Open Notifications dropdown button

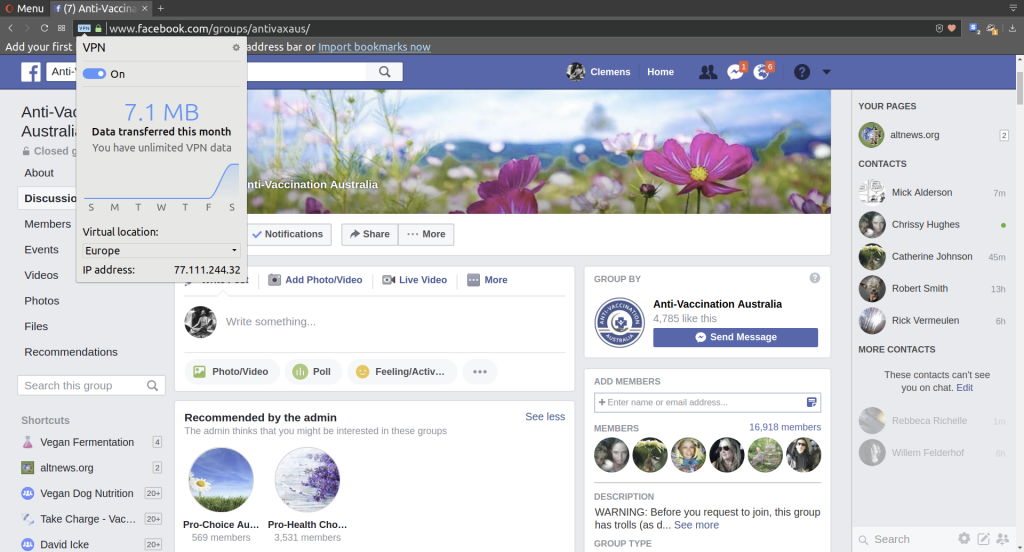pos(288,234)
